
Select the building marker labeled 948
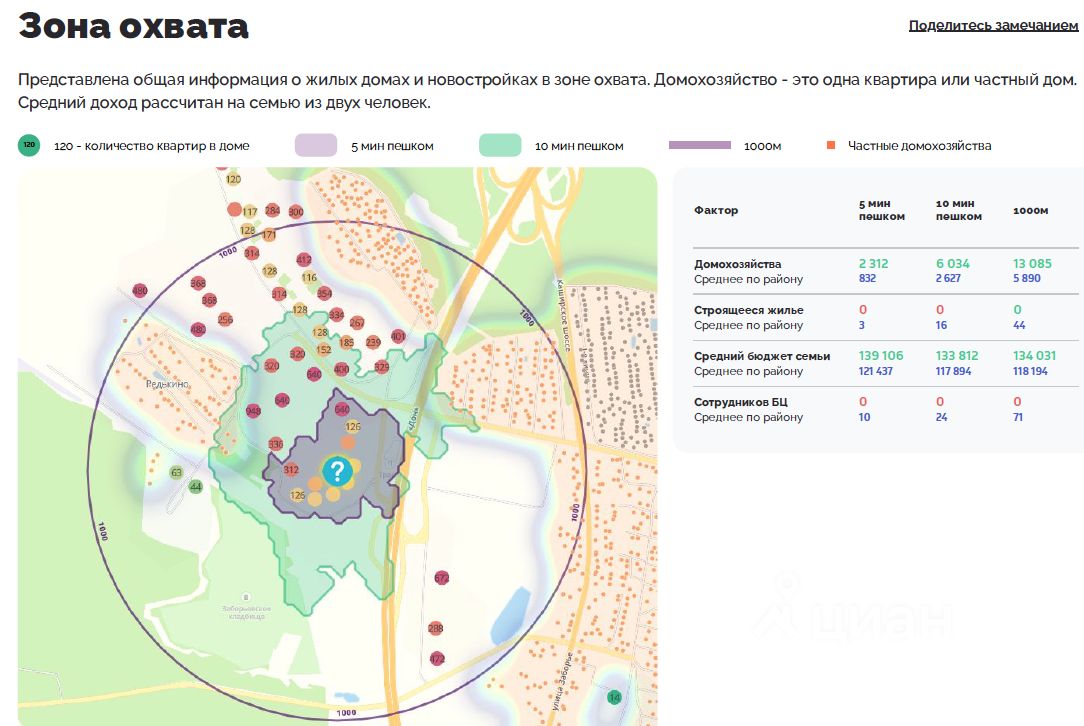click(x=253, y=411)
